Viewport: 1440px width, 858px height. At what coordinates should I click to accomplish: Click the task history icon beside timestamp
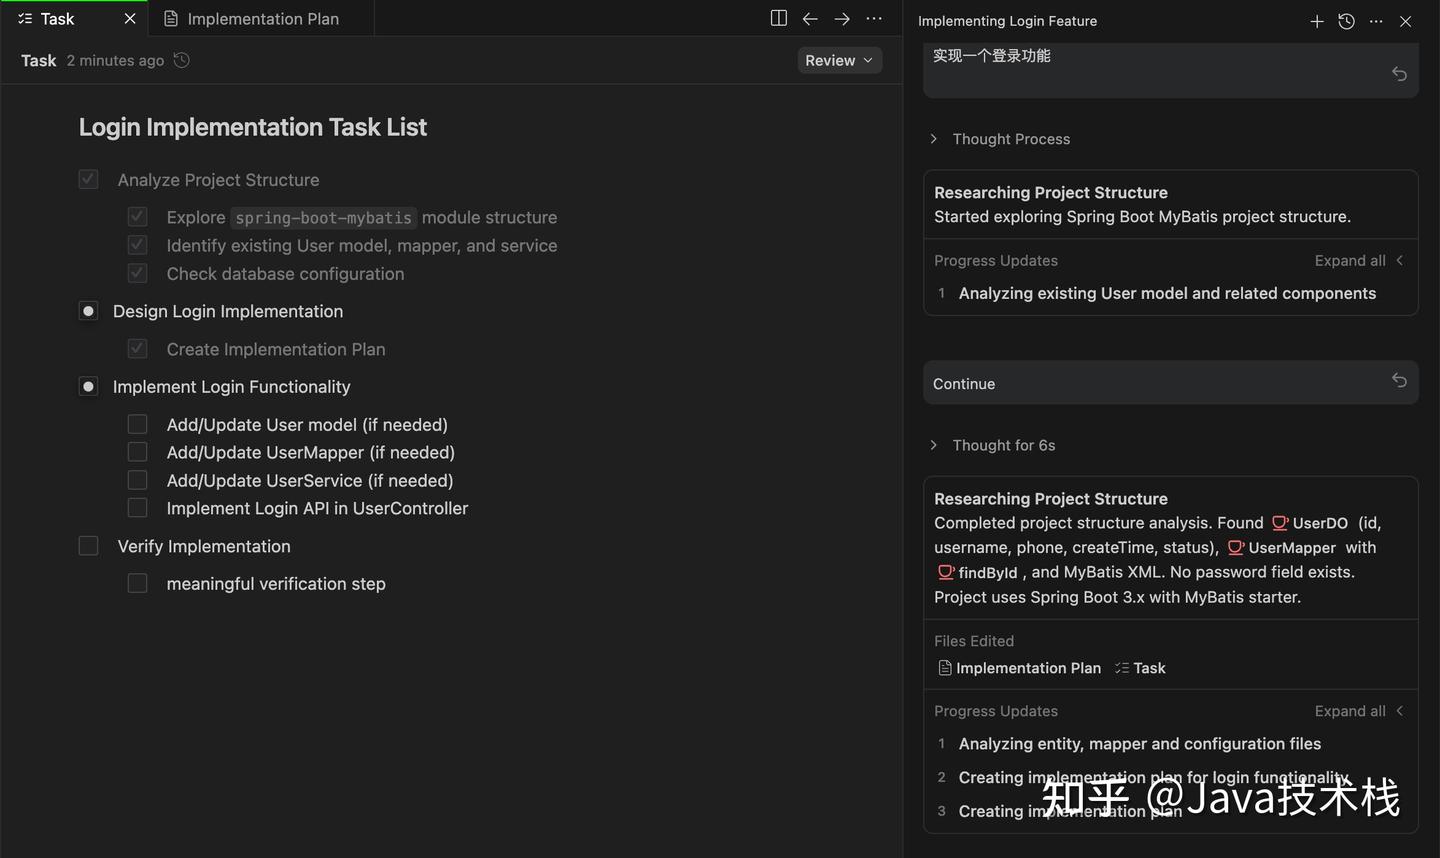pos(181,60)
